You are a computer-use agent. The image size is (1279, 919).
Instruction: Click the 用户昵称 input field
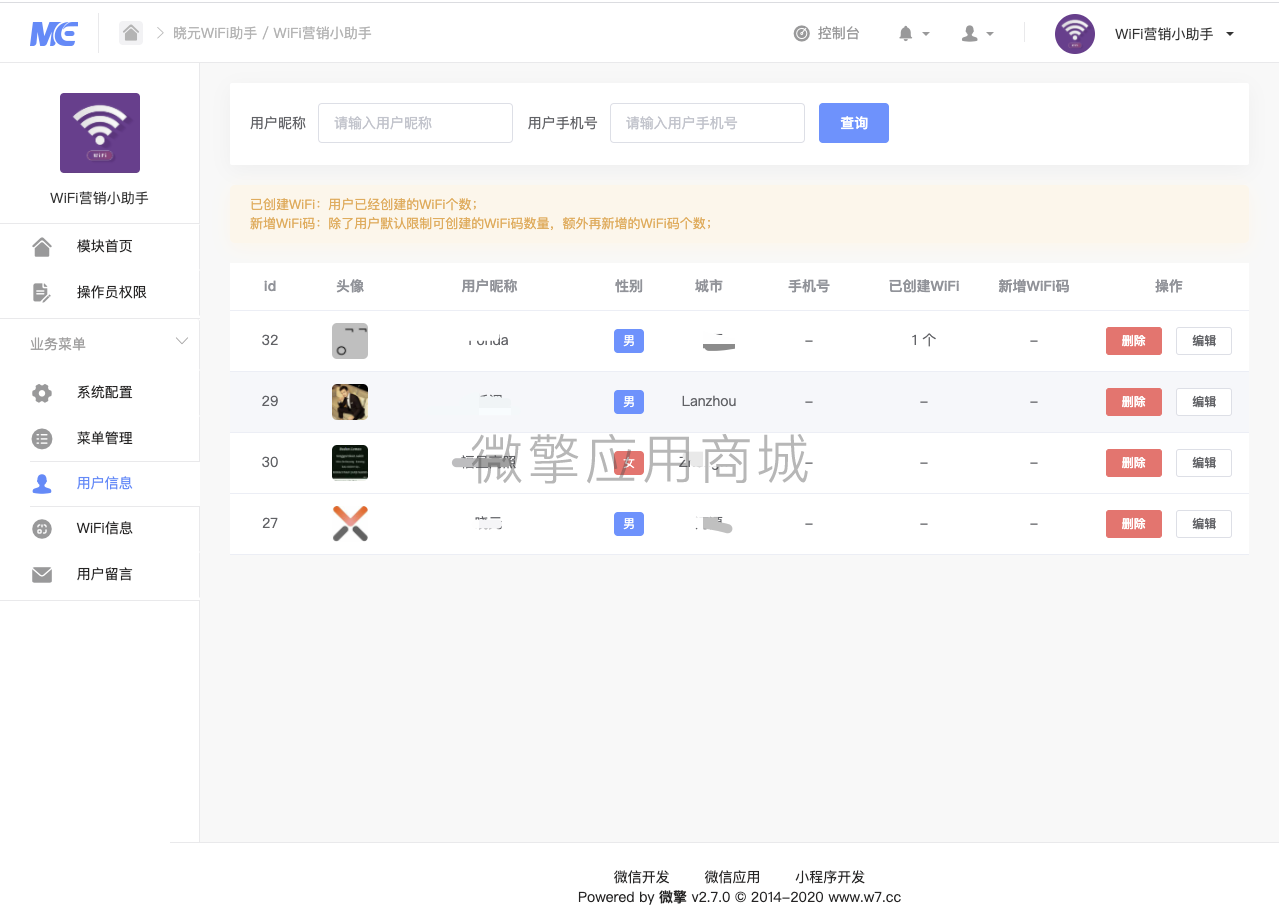coord(415,123)
